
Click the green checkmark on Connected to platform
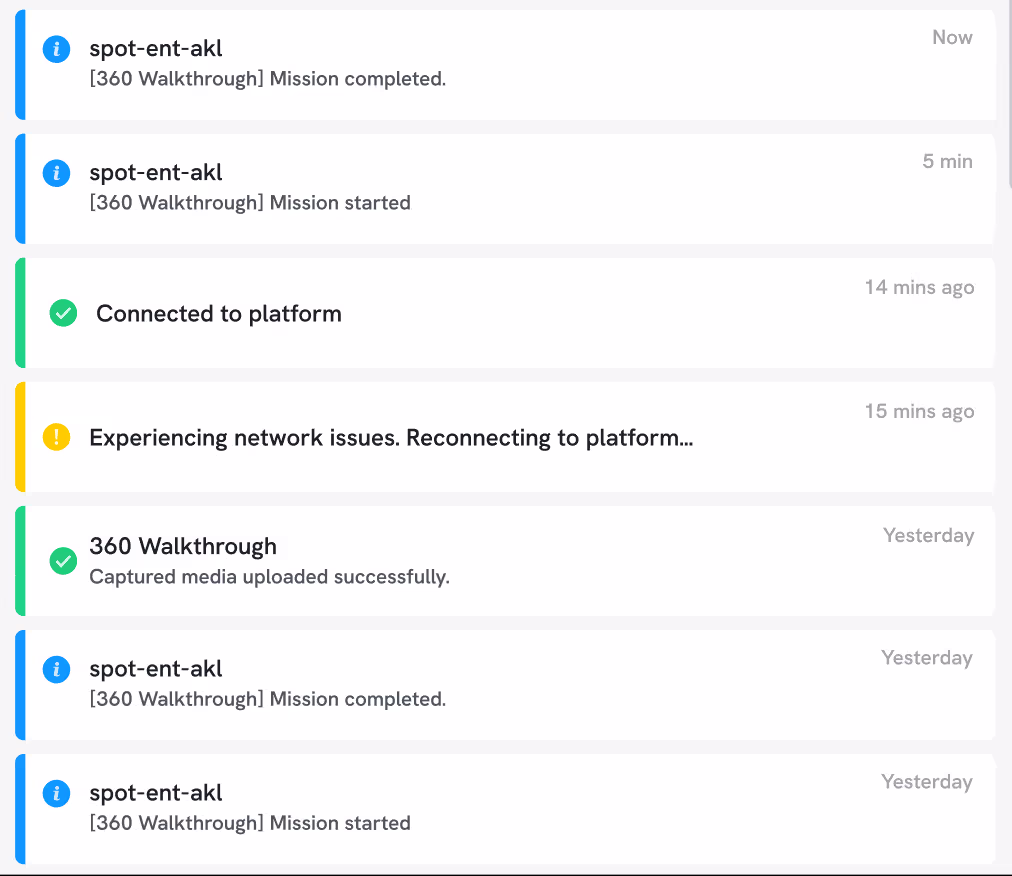tap(62, 313)
